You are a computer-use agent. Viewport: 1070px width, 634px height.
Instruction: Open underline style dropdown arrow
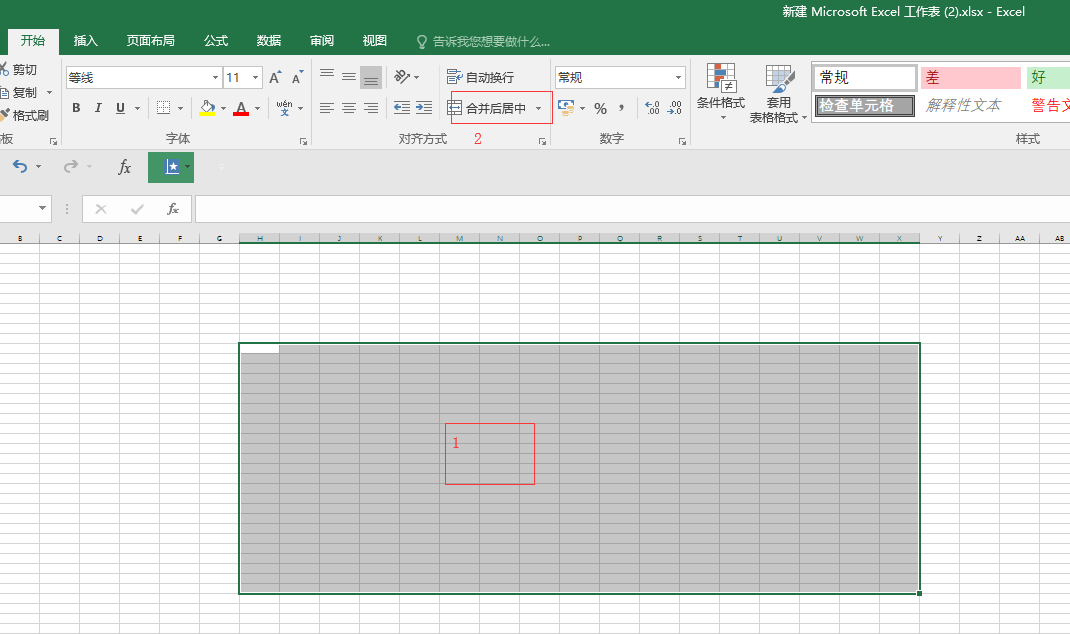click(137, 108)
